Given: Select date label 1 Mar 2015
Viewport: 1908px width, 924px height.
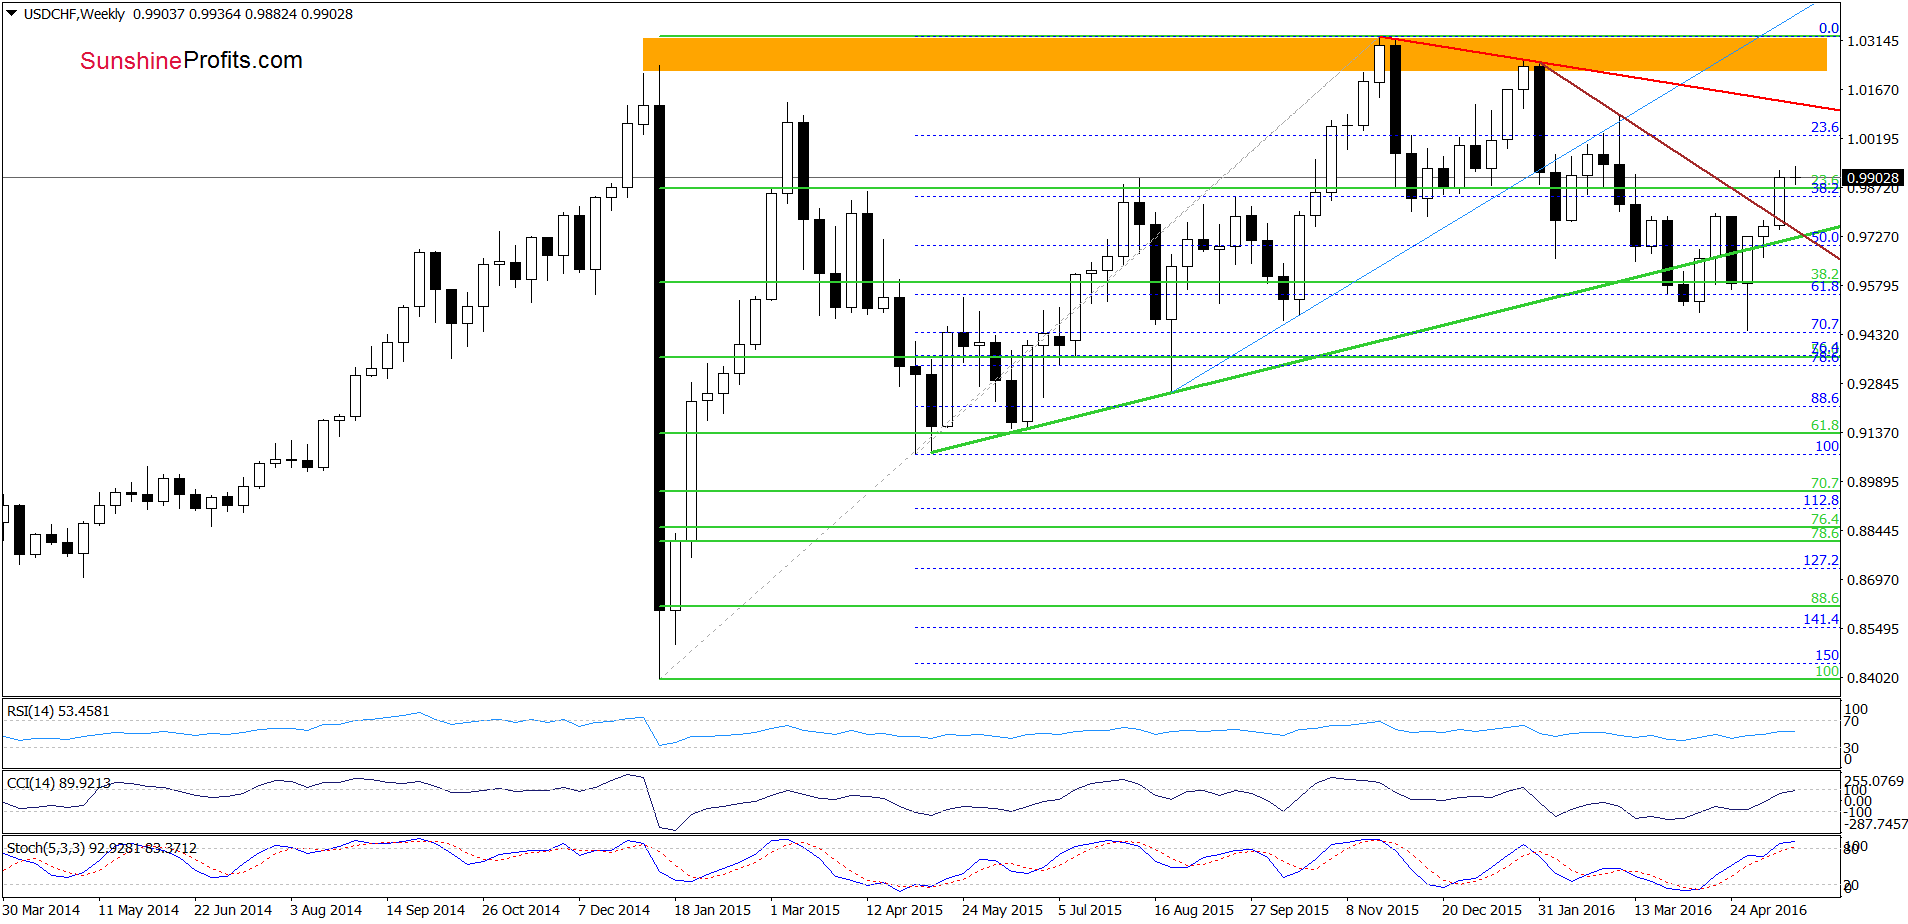Looking at the screenshot, I should click(805, 910).
